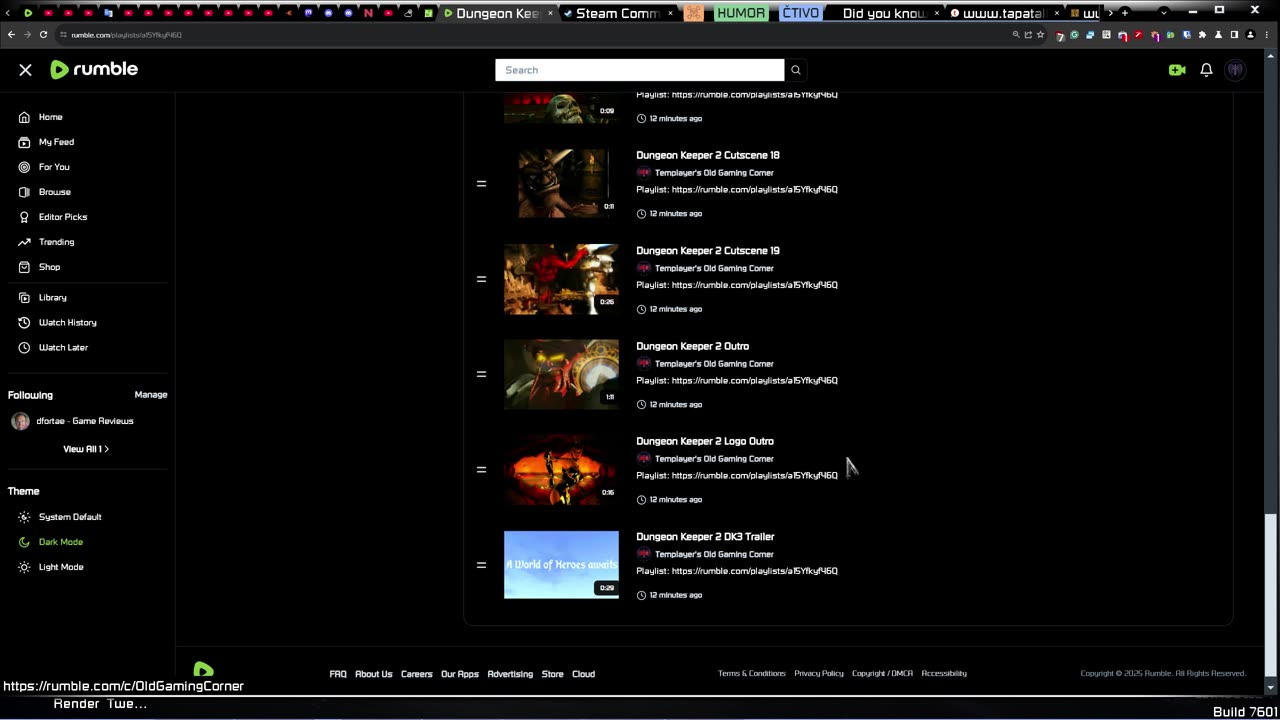Open Cloud footer link

pos(583,674)
